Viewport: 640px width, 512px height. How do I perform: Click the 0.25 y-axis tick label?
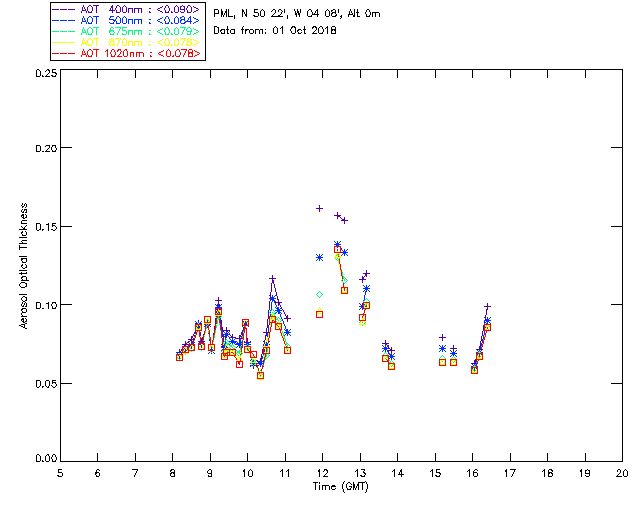(46, 73)
